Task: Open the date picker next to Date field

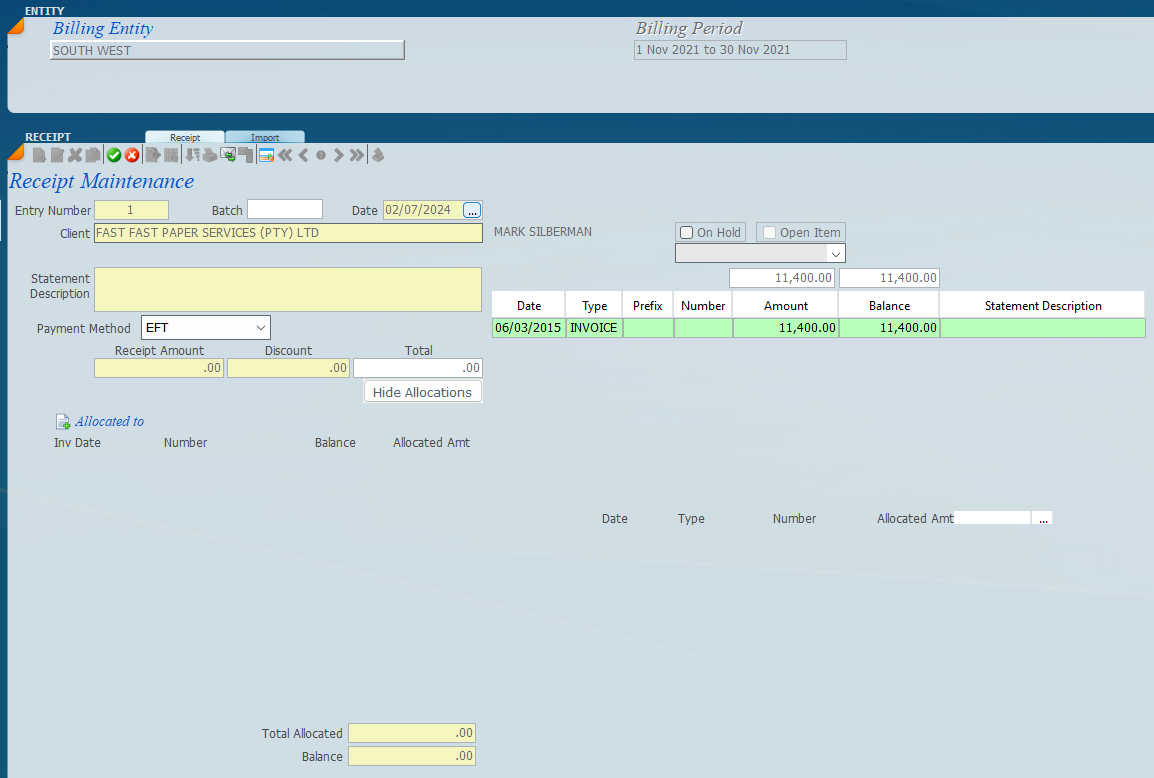Action: tap(473, 210)
